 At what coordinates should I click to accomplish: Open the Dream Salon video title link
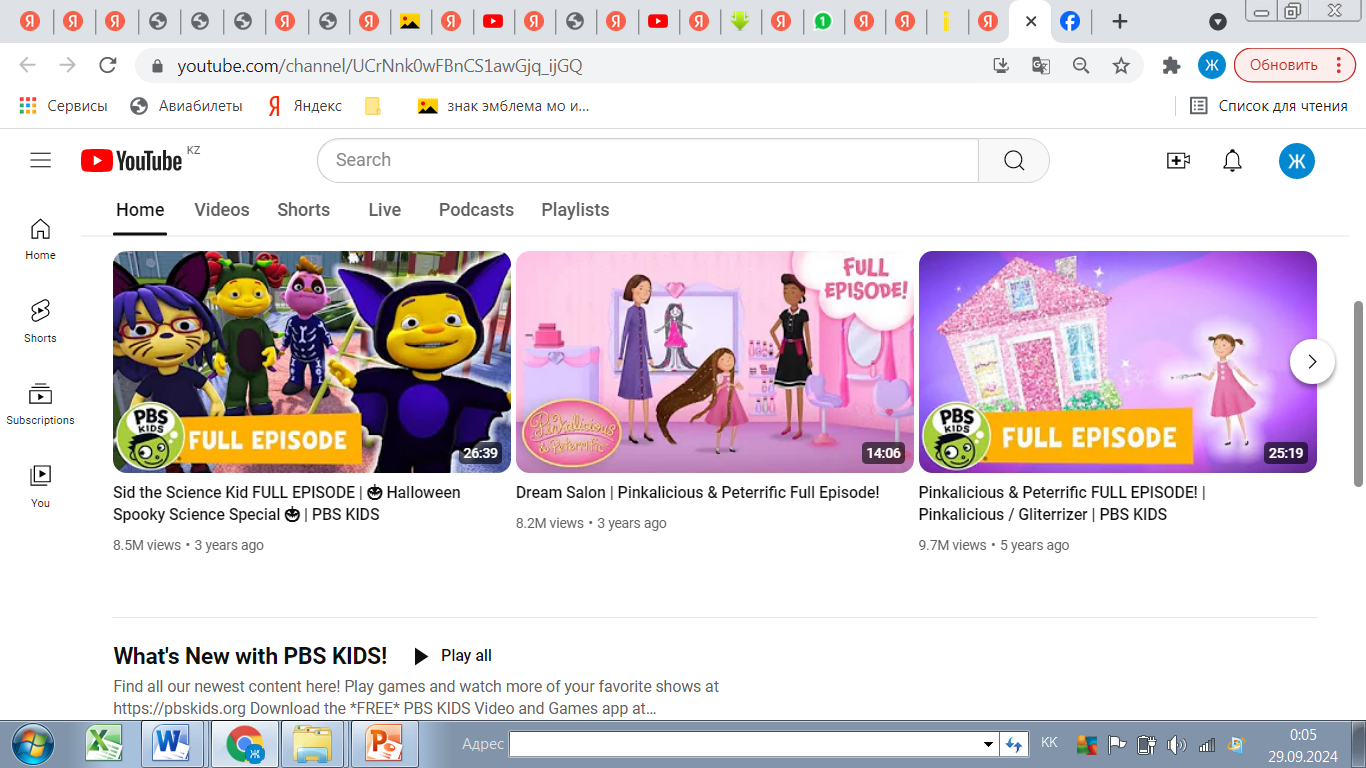coord(698,492)
